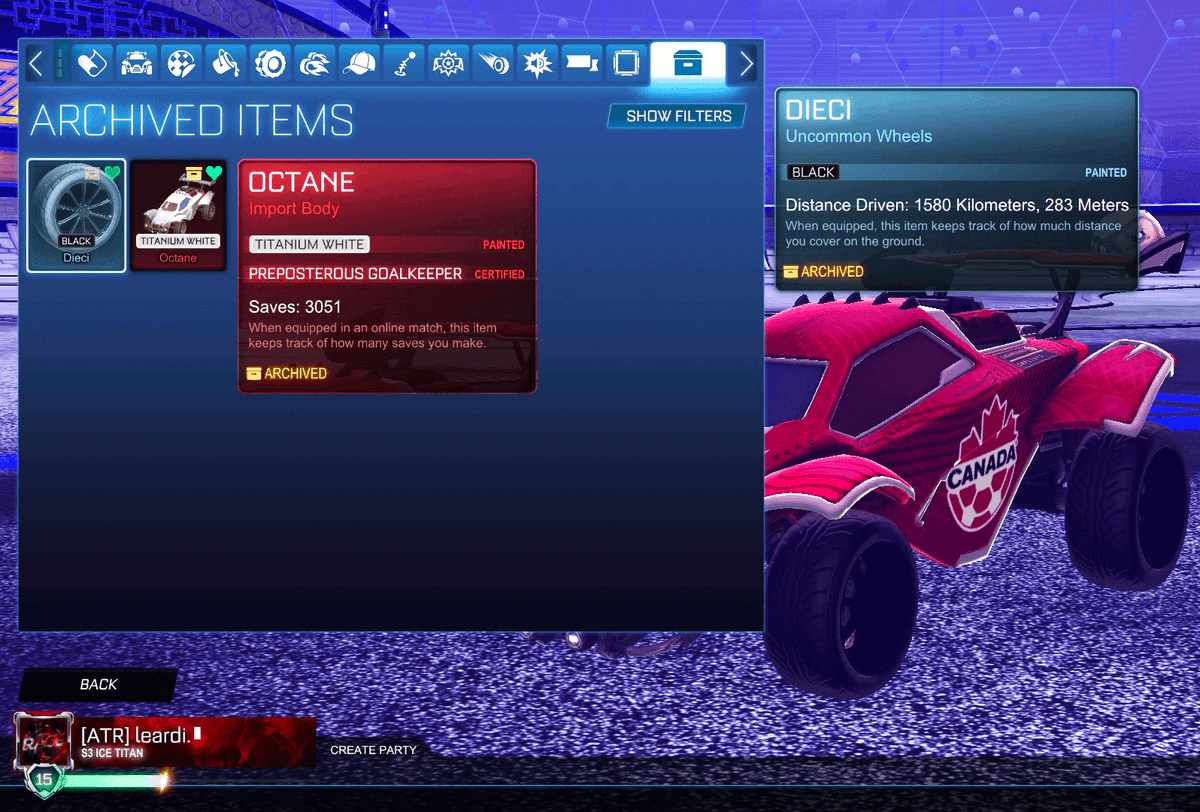The height and width of the screenshot is (812, 1200).
Task: Click the Import Body subtitle
Action: (x=294, y=209)
